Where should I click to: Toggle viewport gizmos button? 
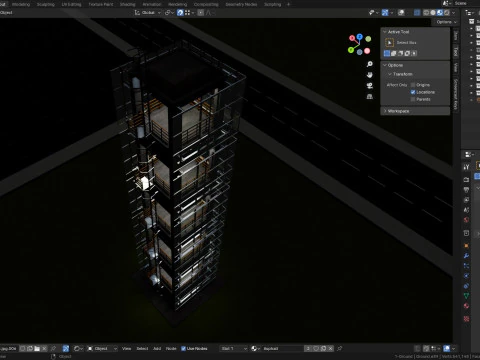(x=385, y=13)
